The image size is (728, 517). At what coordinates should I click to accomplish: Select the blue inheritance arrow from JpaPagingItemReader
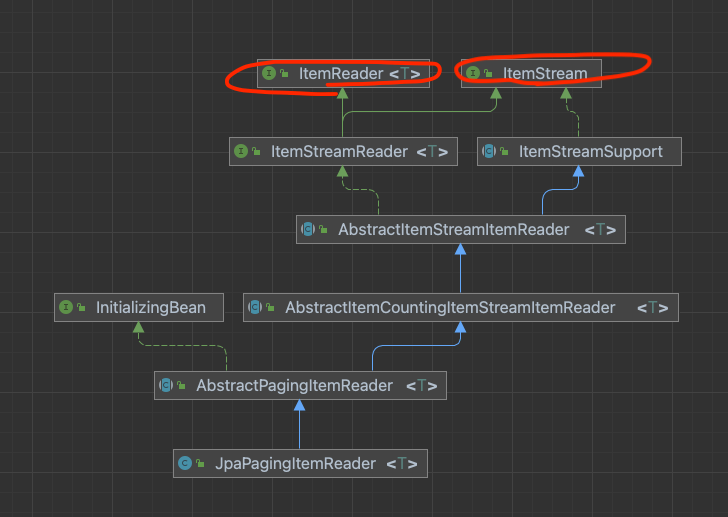(x=299, y=425)
